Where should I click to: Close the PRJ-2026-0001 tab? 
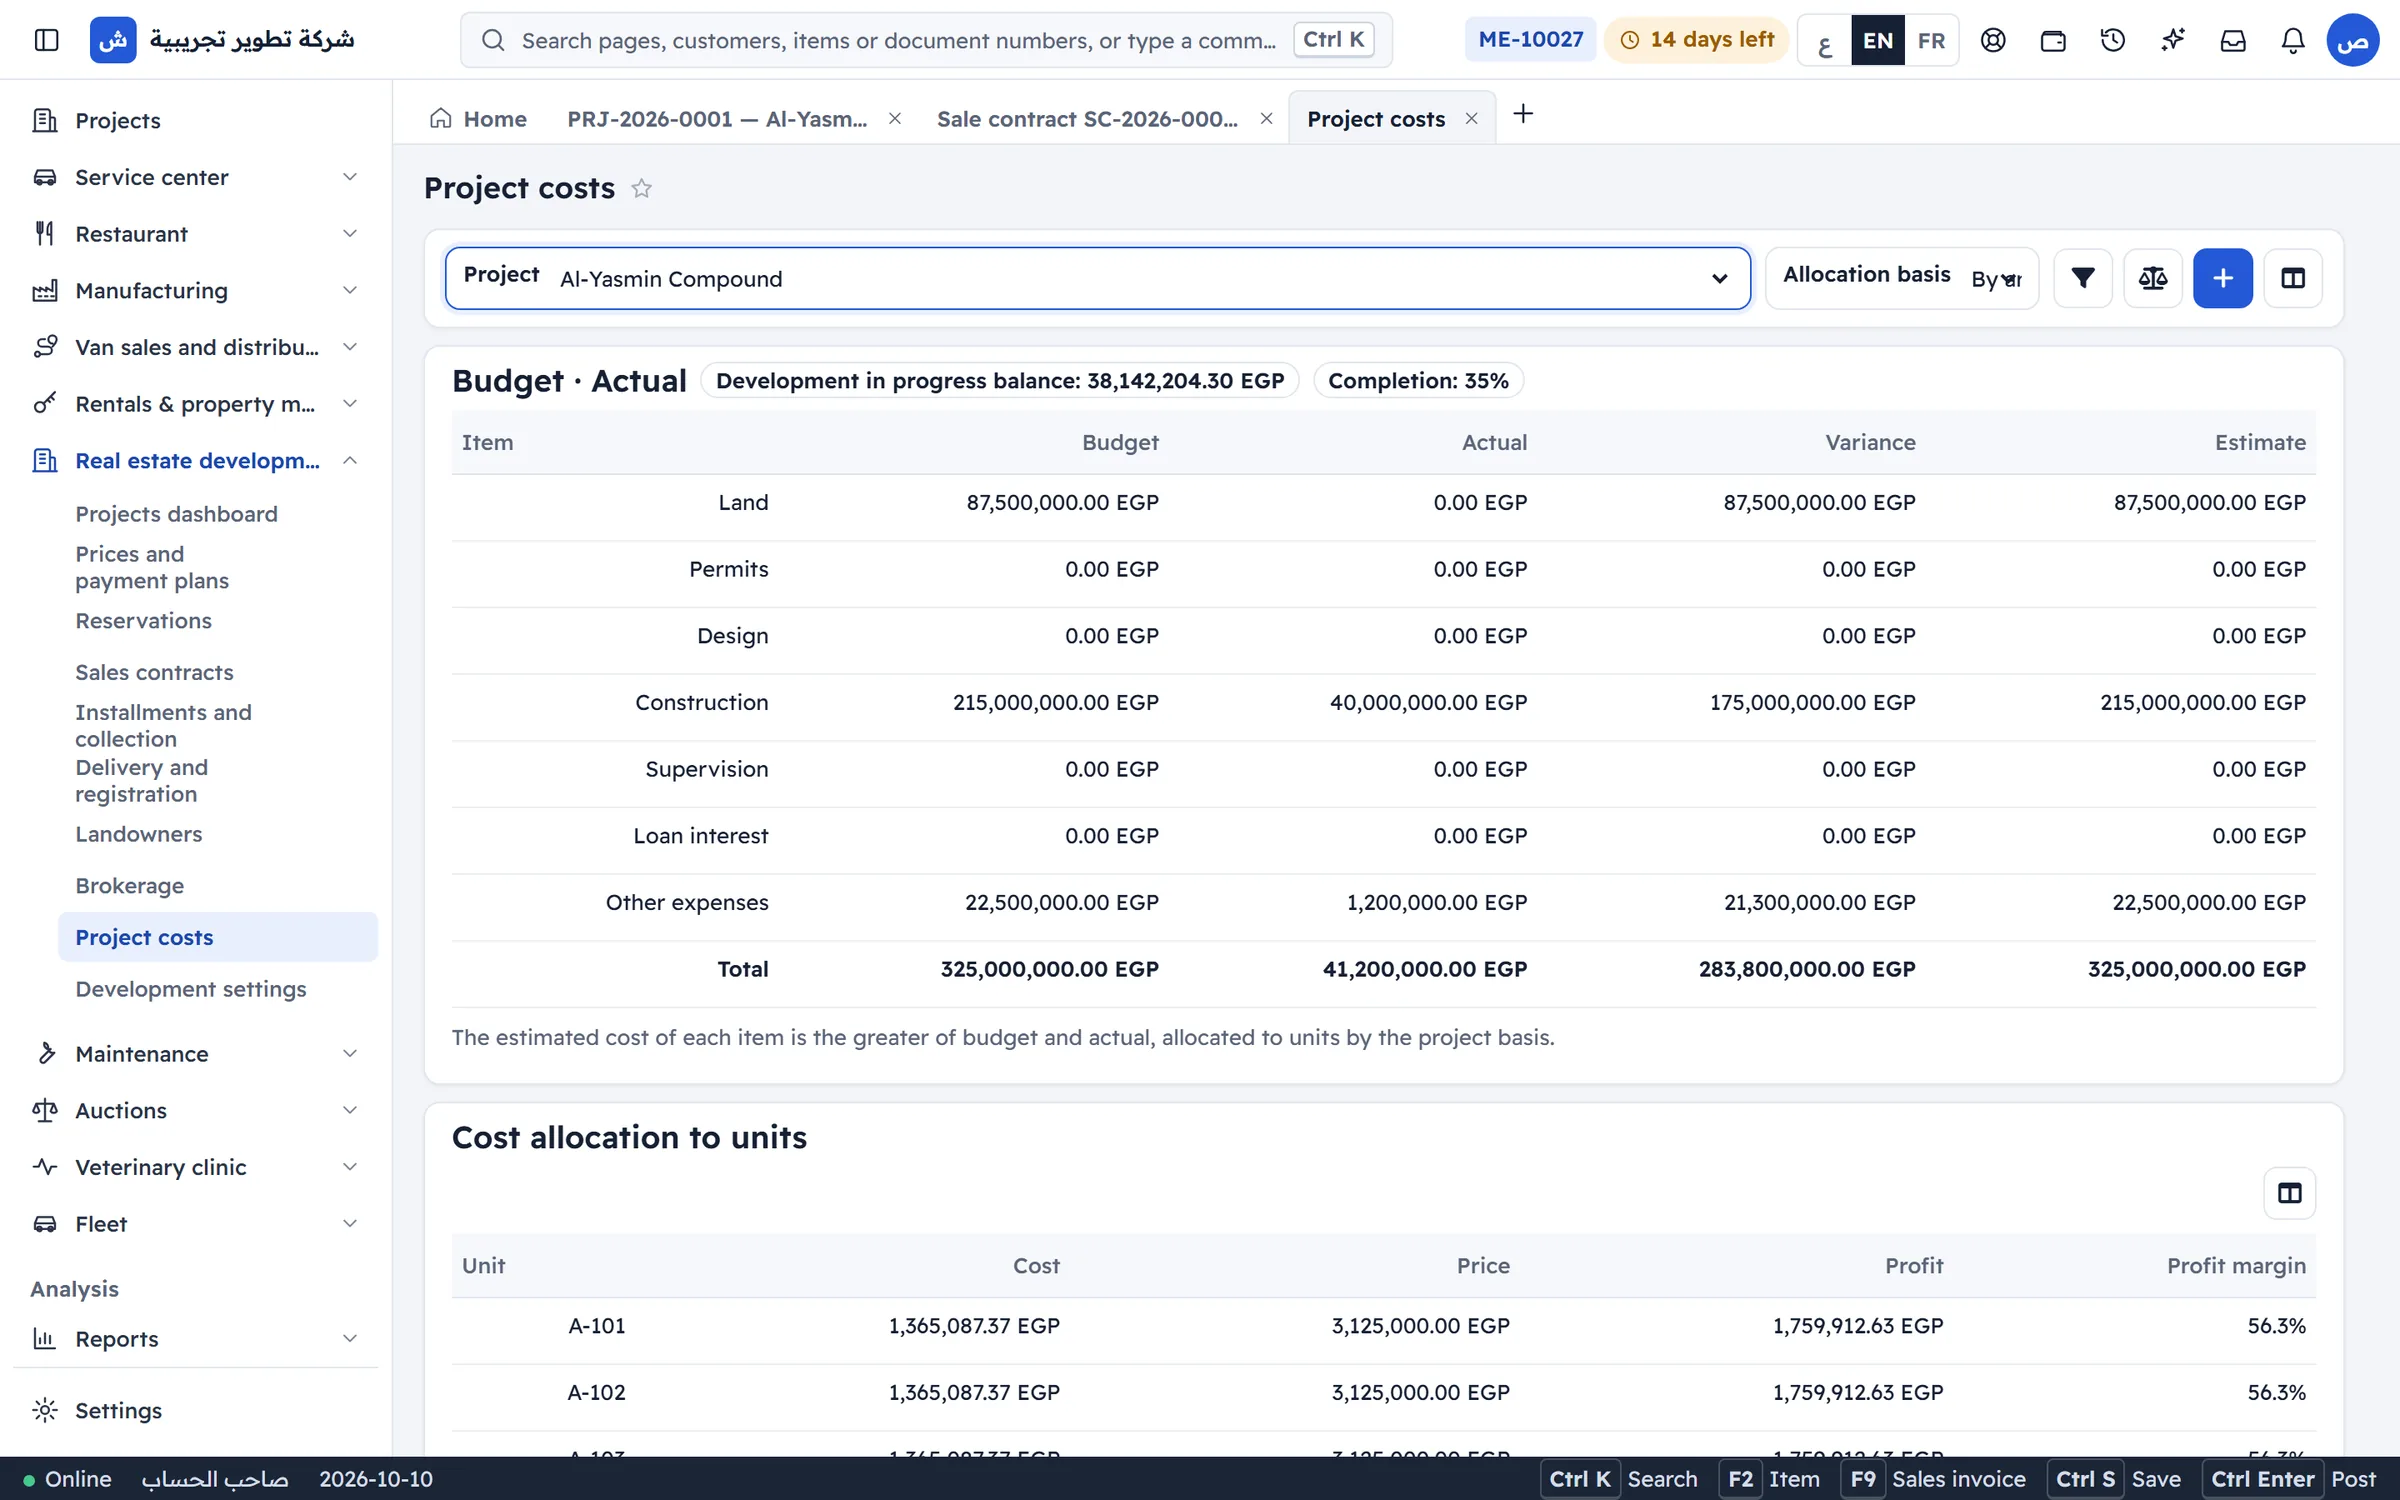click(x=895, y=119)
